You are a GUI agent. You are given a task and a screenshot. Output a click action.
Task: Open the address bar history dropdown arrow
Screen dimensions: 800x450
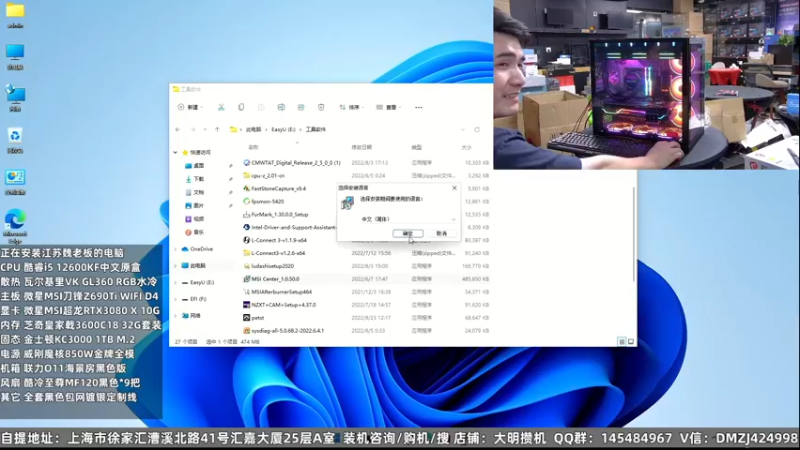pyautogui.click(x=462, y=130)
